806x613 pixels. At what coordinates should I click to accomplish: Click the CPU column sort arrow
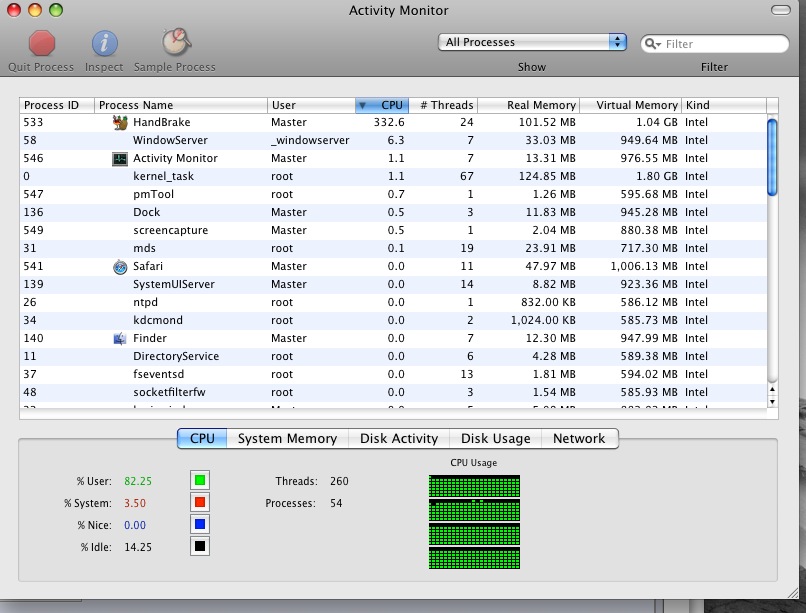click(362, 105)
